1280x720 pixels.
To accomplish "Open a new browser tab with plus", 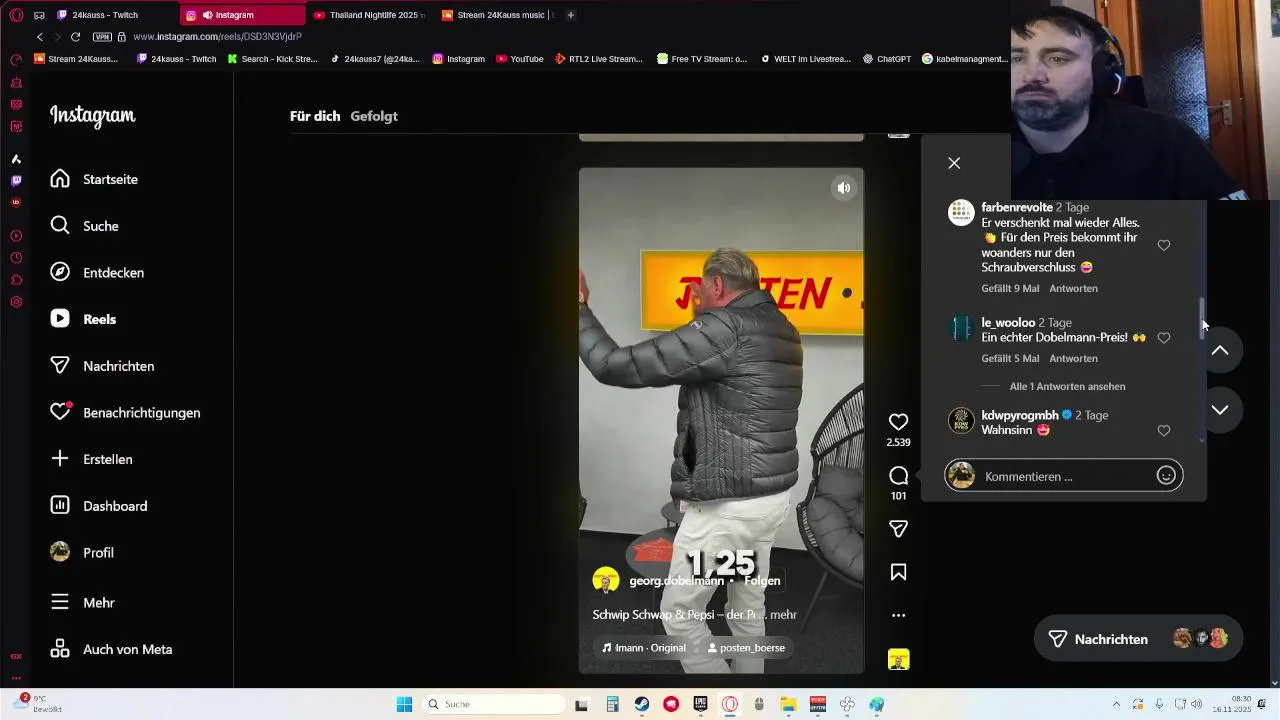I will pos(570,15).
